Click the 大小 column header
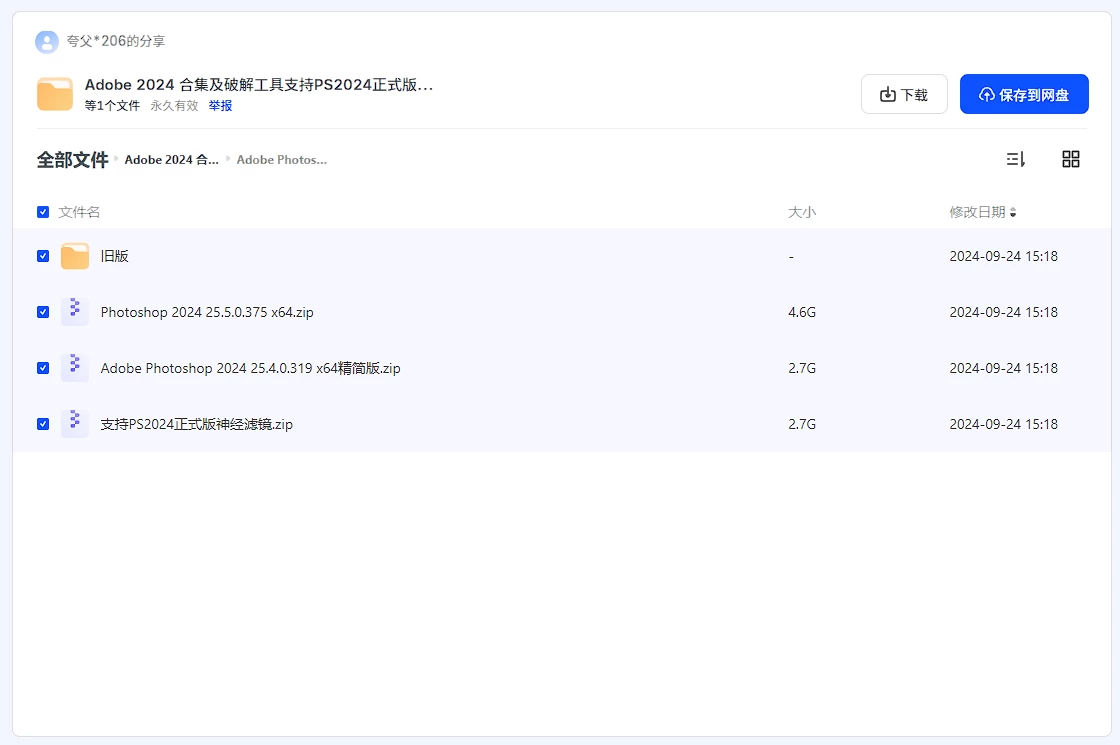The image size is (1120, 745). 802,212
